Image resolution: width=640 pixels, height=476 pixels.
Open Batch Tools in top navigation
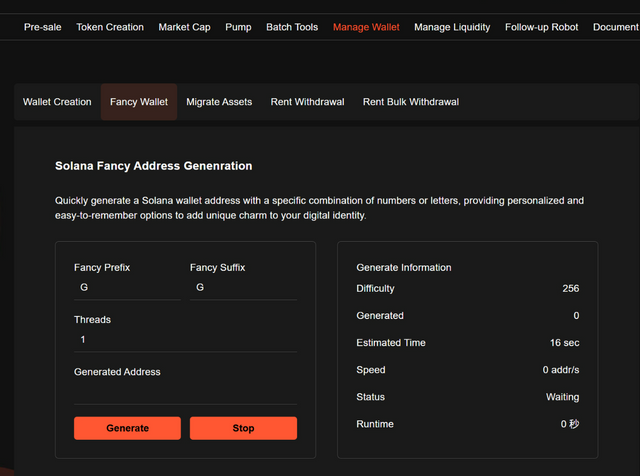click(292, 27)
